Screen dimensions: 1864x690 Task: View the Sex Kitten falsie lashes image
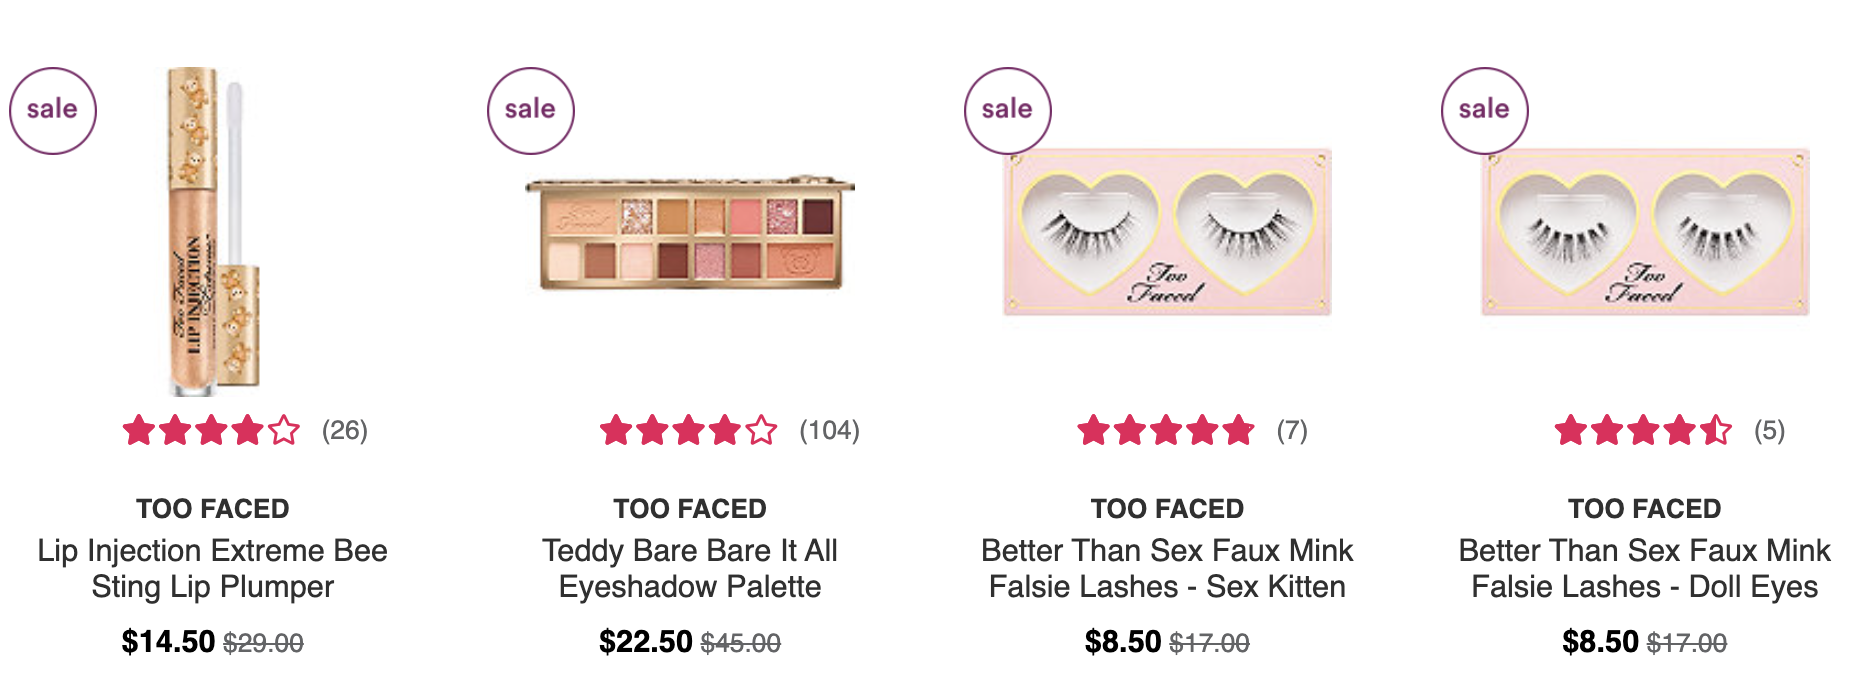(x=1167, y=233)
